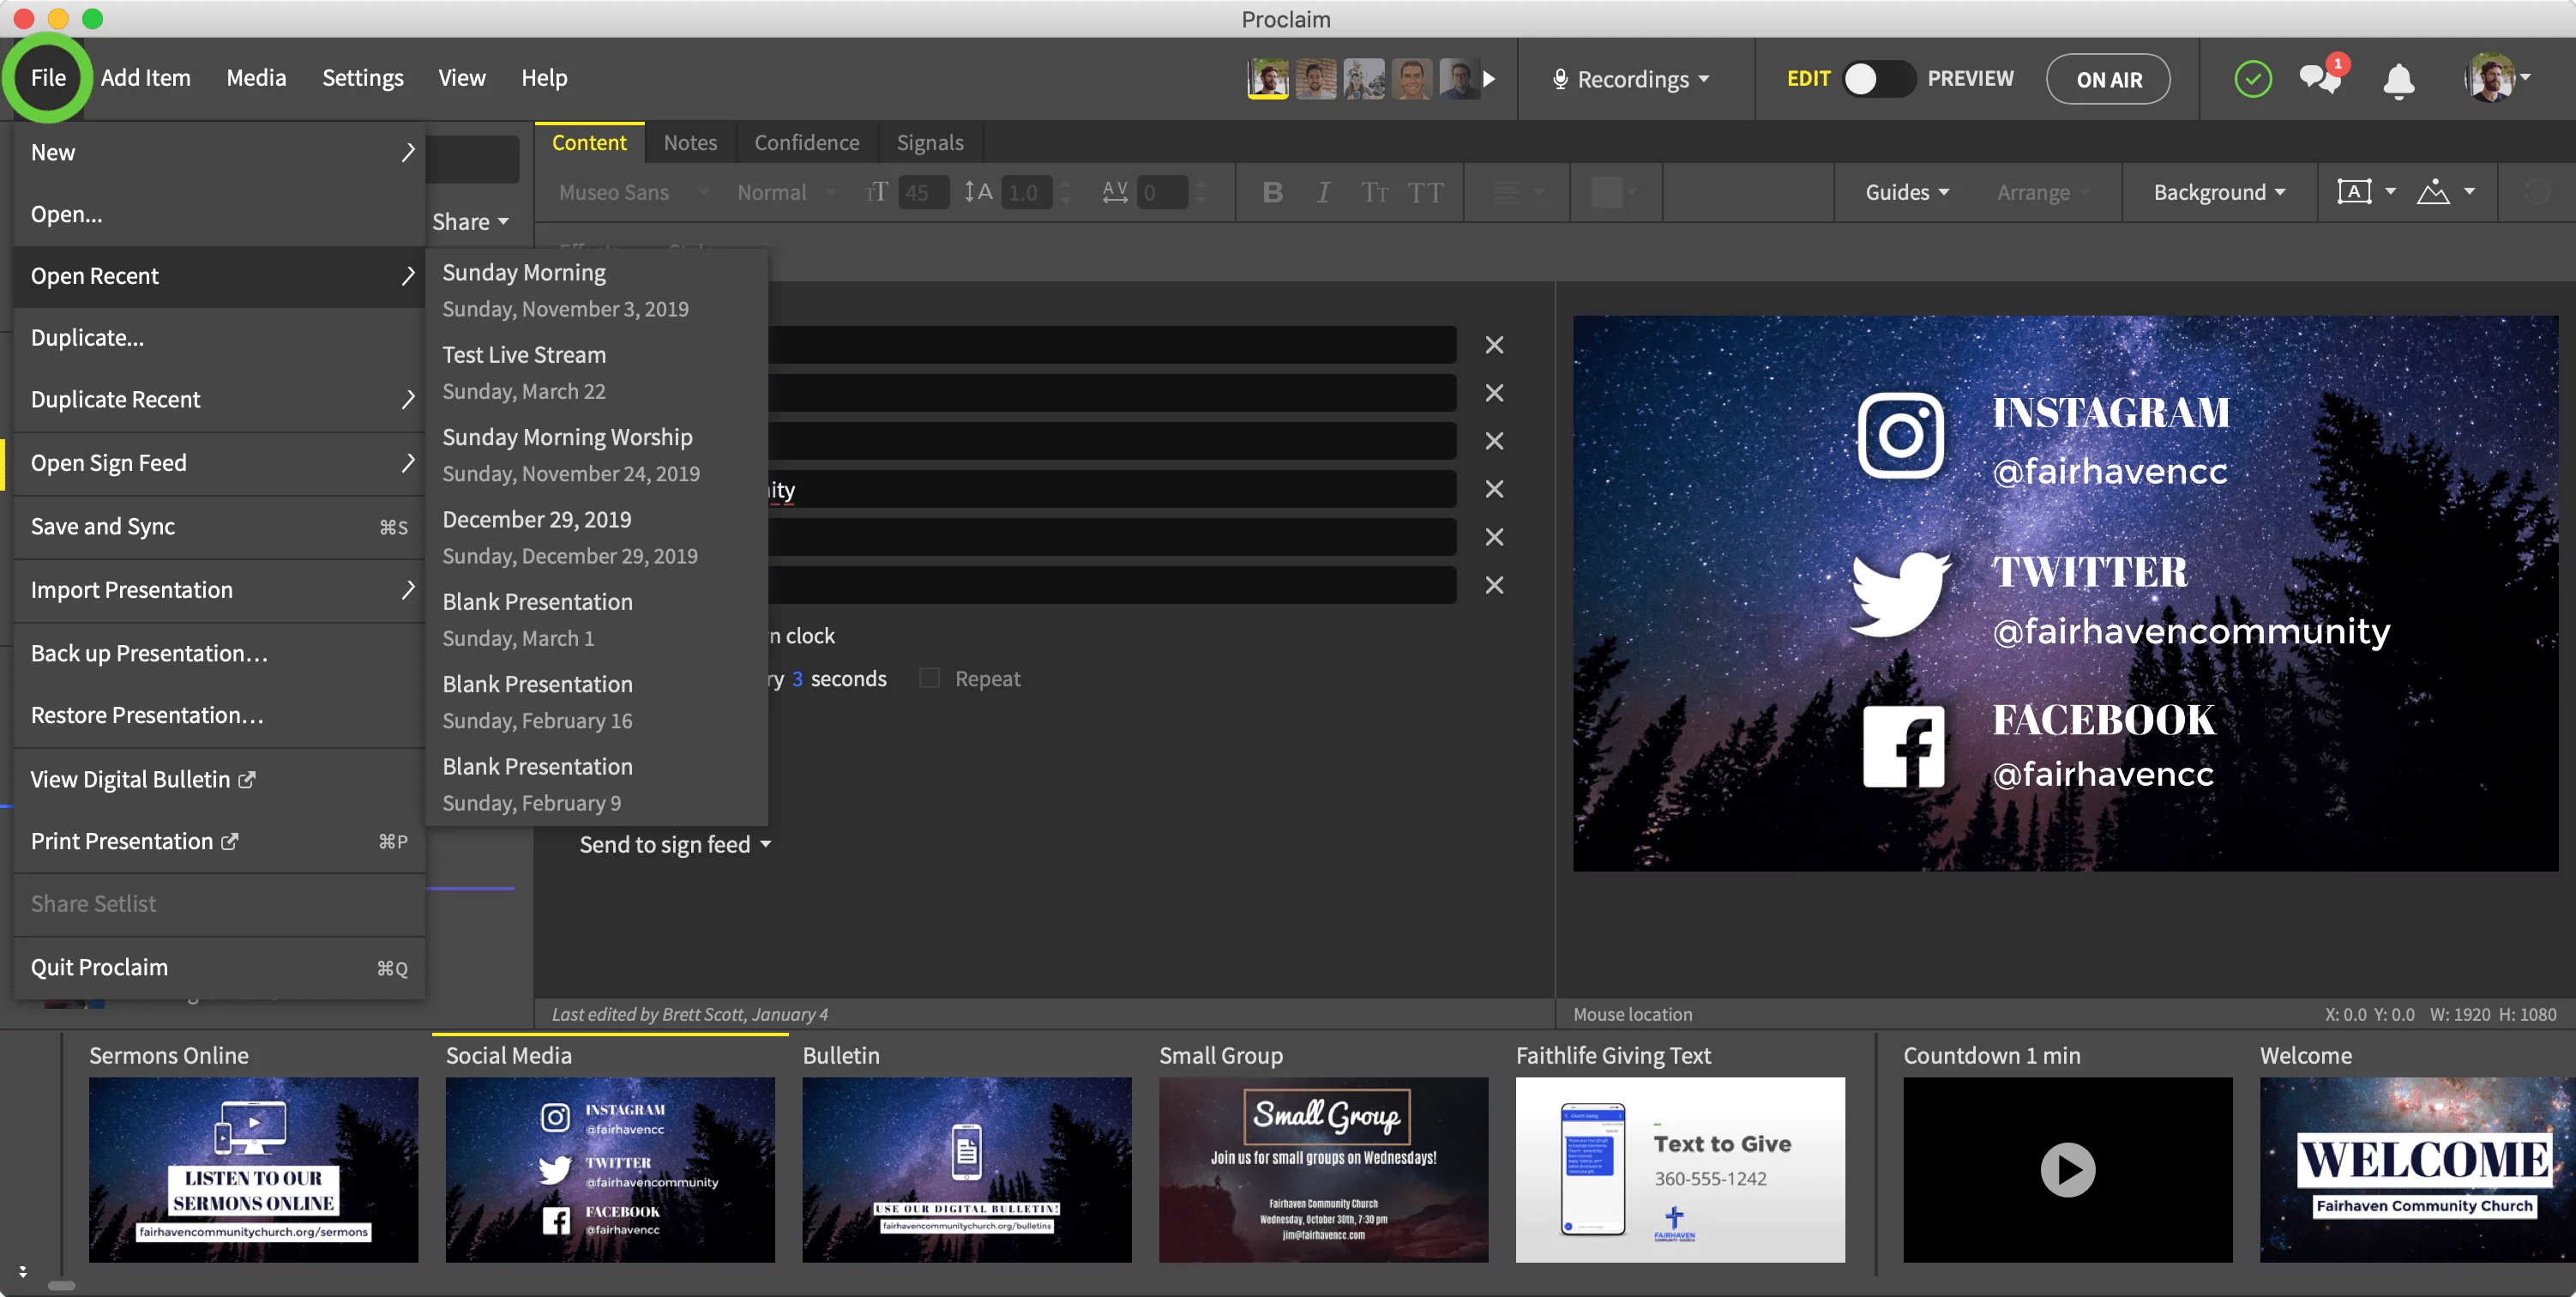Remove the first row with X button
The width and height of the screenshot is (2576, 1297).
click(x=1494, y=345)
